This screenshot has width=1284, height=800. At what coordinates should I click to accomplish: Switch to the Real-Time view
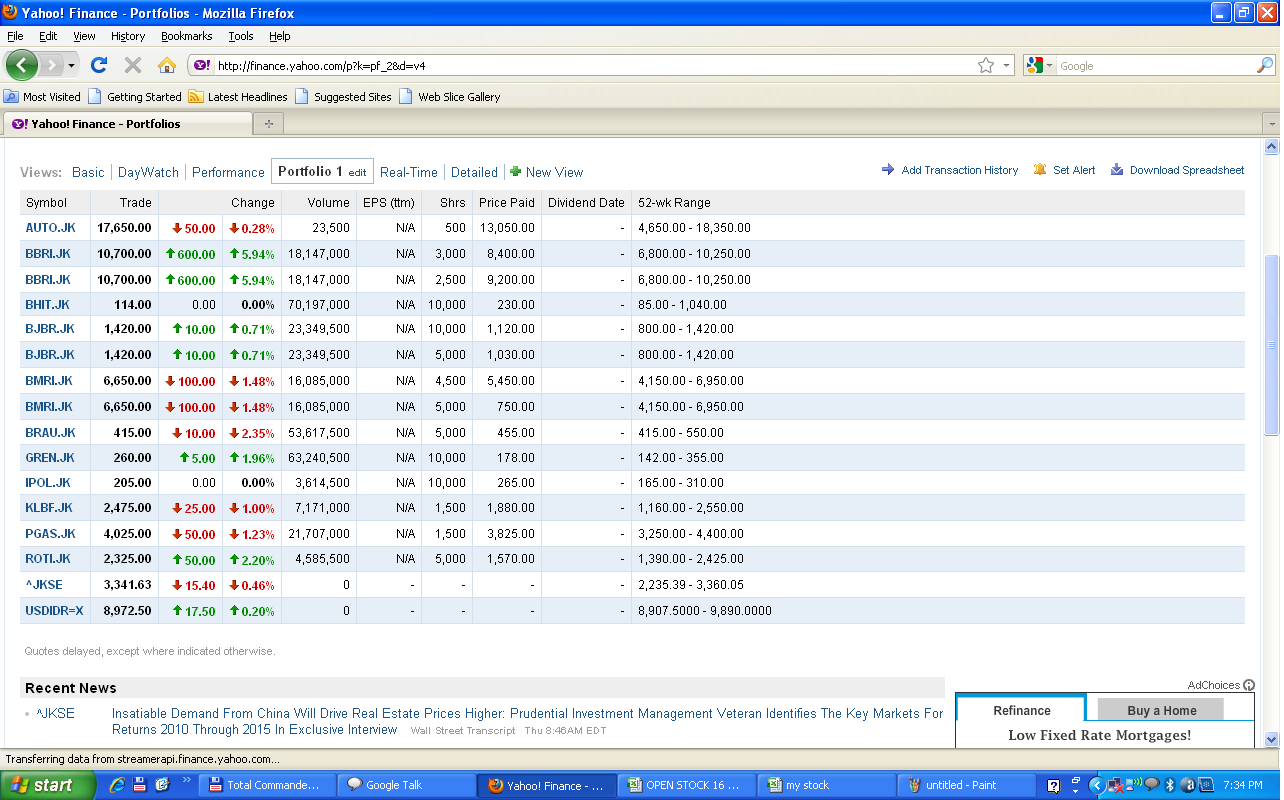coord(409,172)
